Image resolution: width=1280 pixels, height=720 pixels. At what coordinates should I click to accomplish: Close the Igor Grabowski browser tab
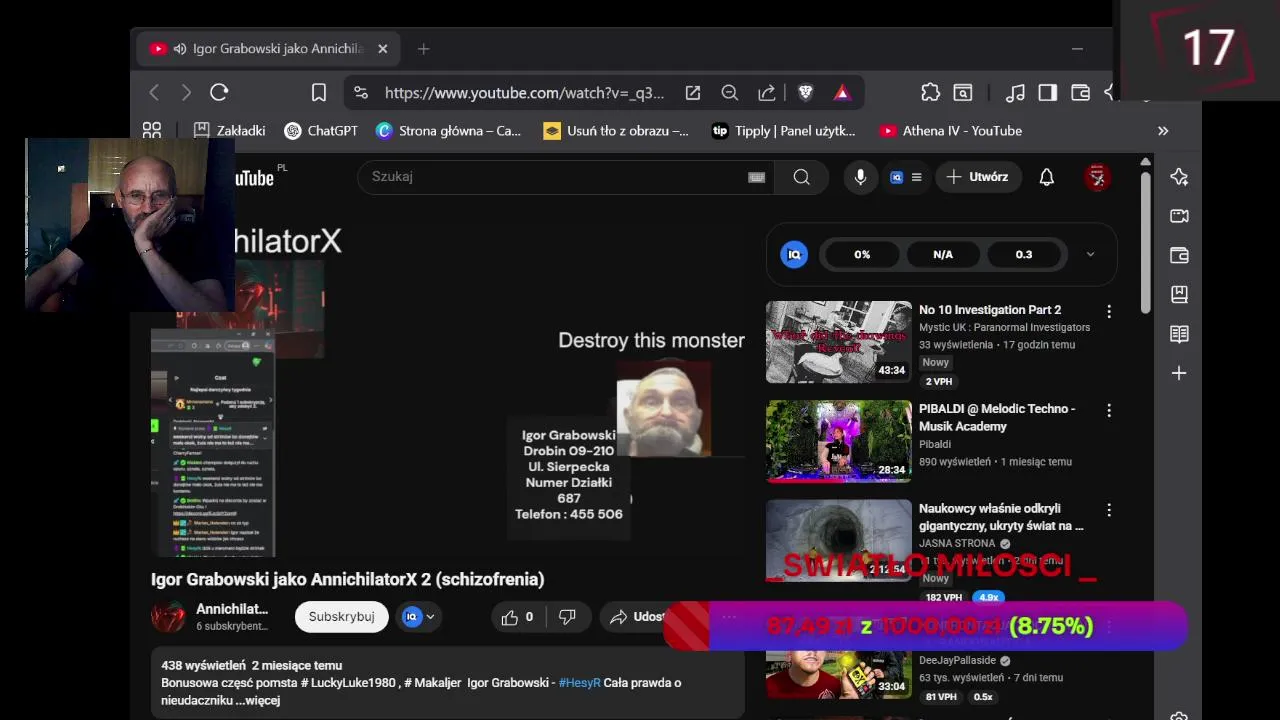(382, 48)
